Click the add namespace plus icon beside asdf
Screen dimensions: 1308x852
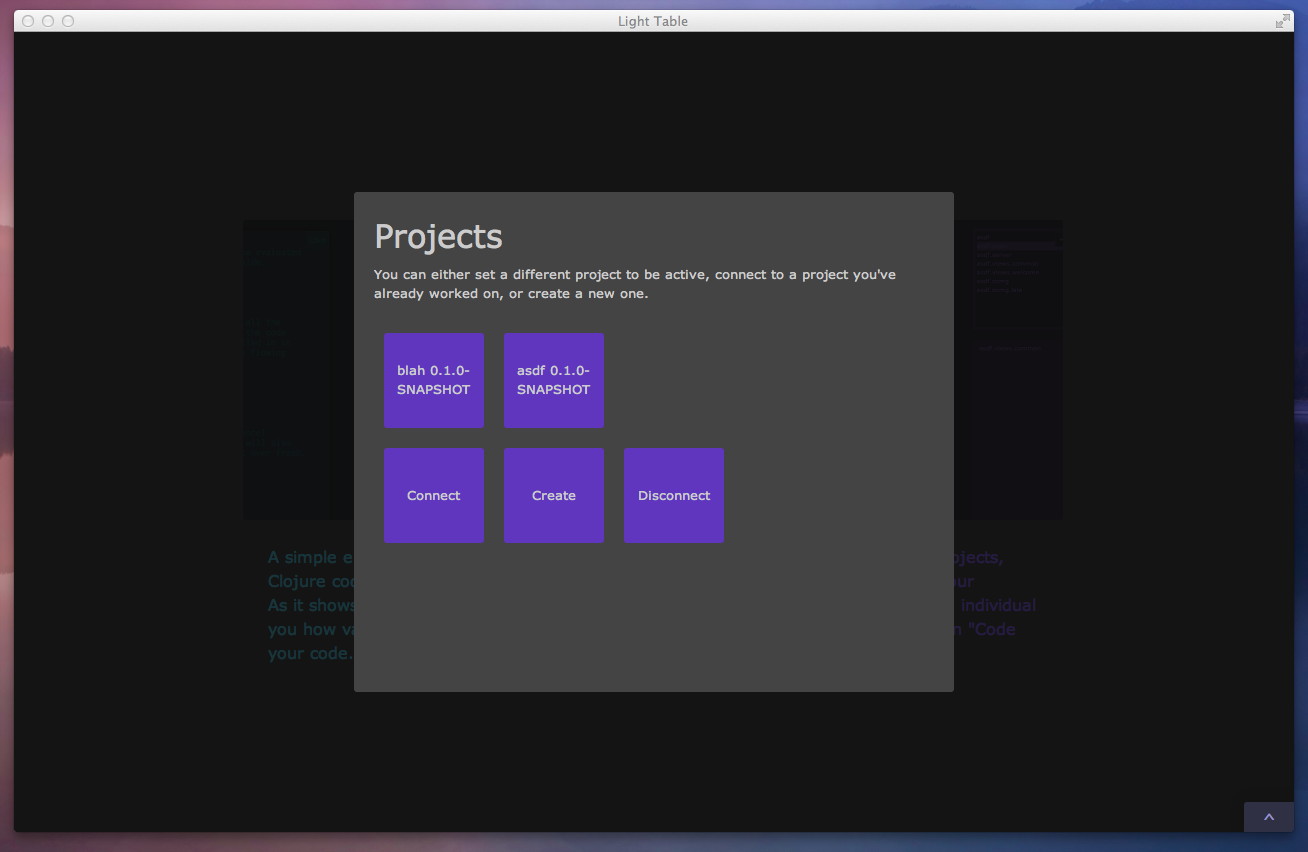(1060, 239)
